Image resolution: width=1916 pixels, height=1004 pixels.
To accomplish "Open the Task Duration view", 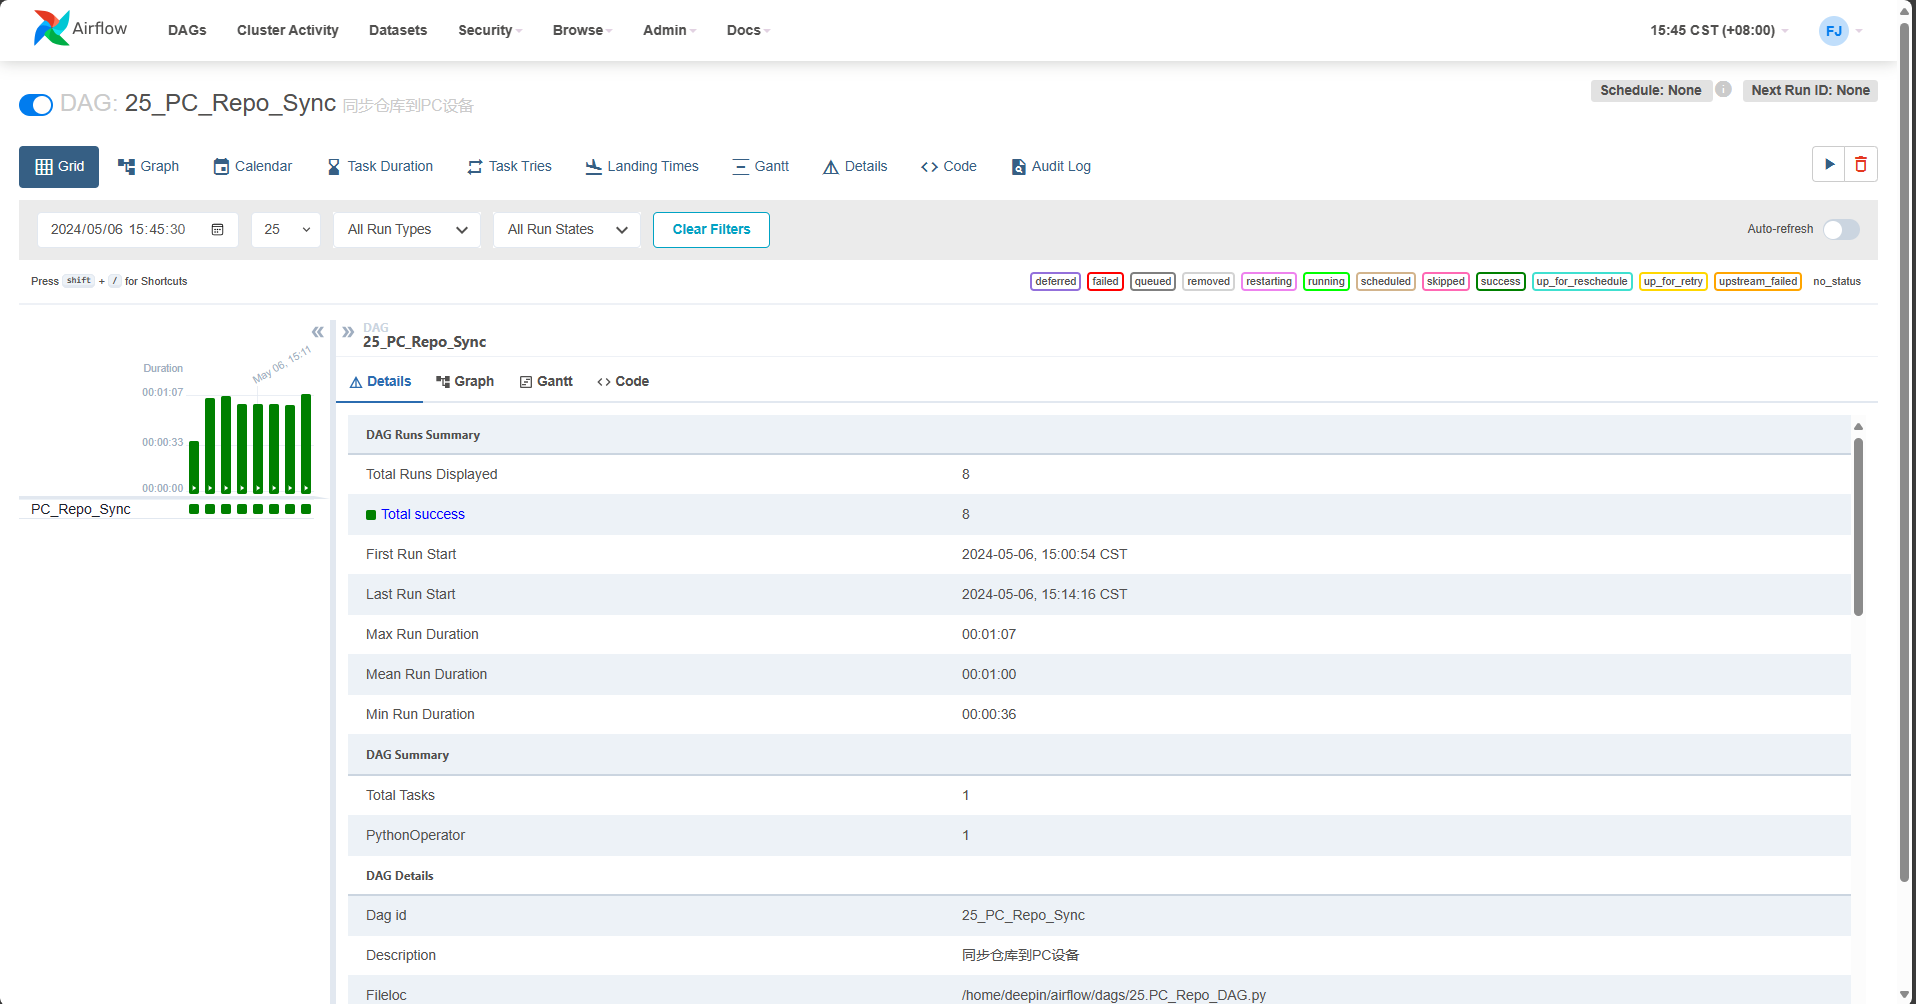I will coord(380,166).
